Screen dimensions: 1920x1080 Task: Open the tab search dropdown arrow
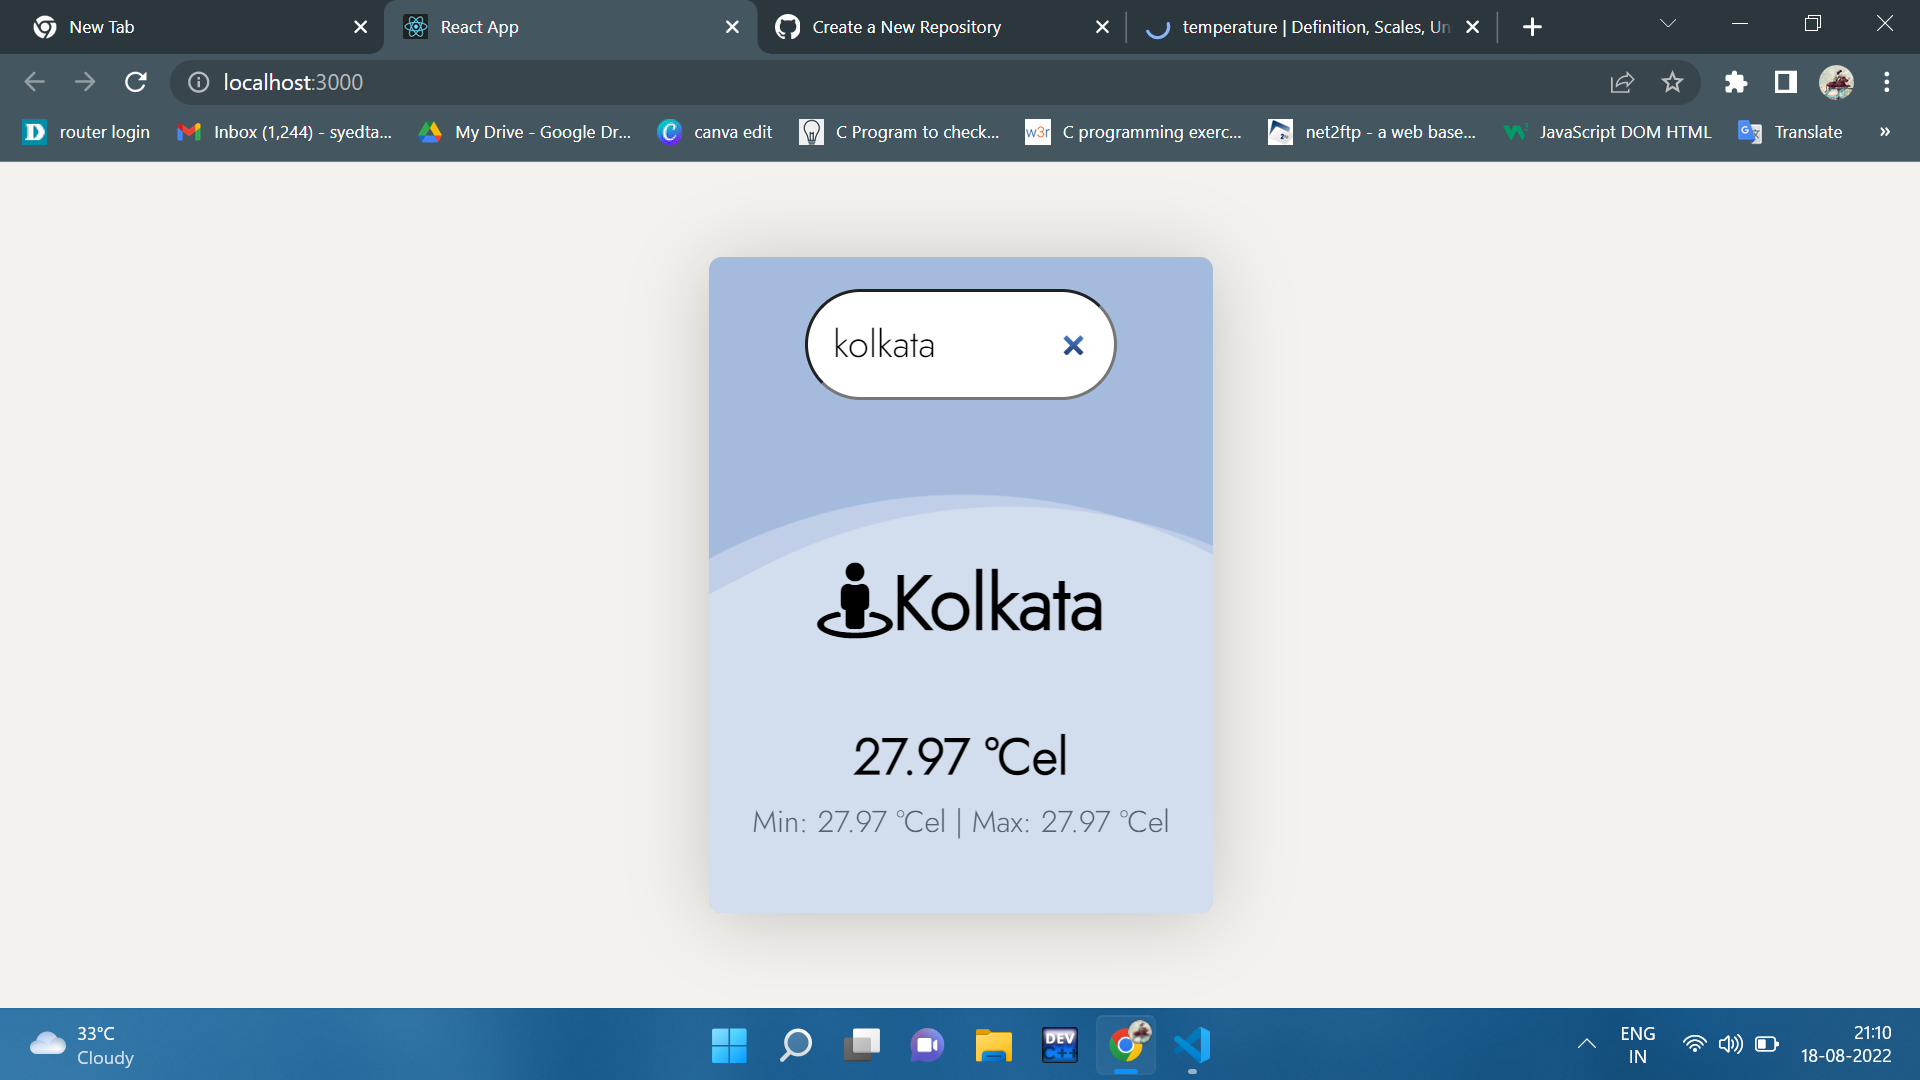coord(1667,24)
